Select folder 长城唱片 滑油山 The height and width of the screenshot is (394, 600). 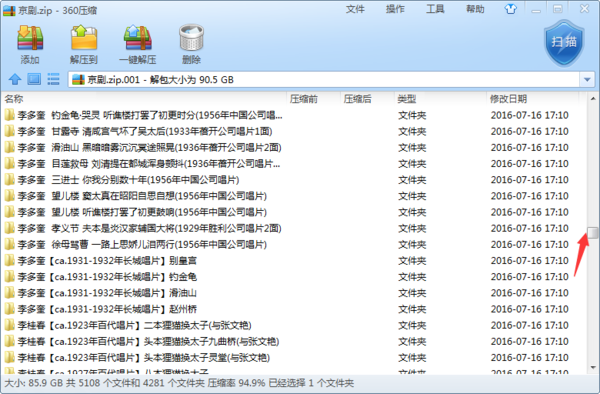click(107, 293)
